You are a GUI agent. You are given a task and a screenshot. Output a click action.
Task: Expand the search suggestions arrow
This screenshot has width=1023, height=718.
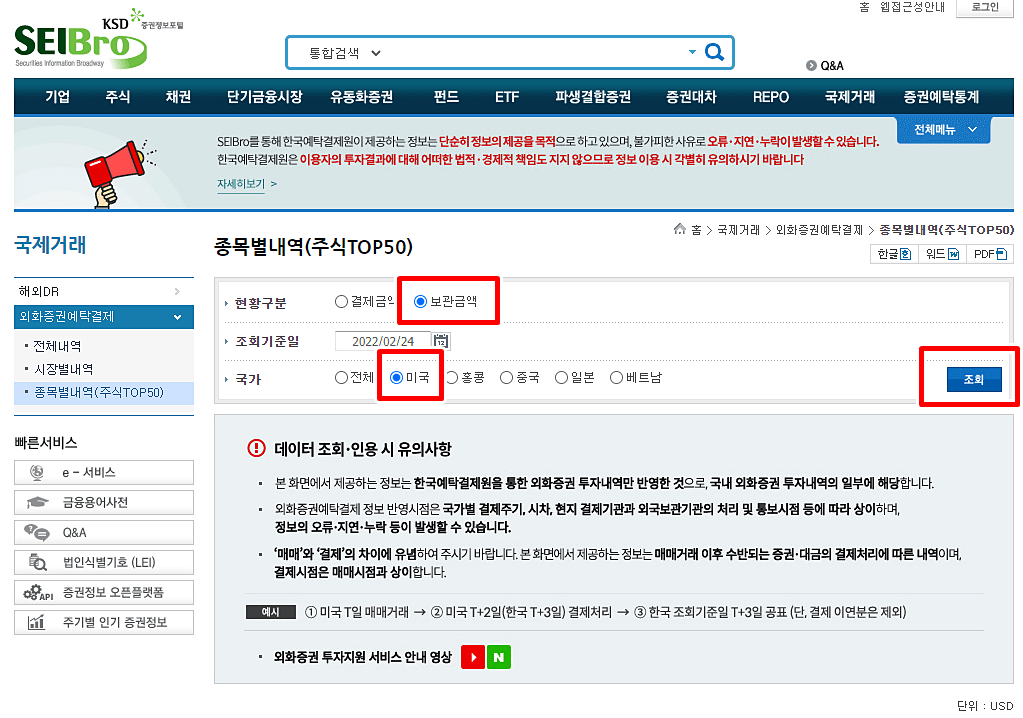coord(692,52)
